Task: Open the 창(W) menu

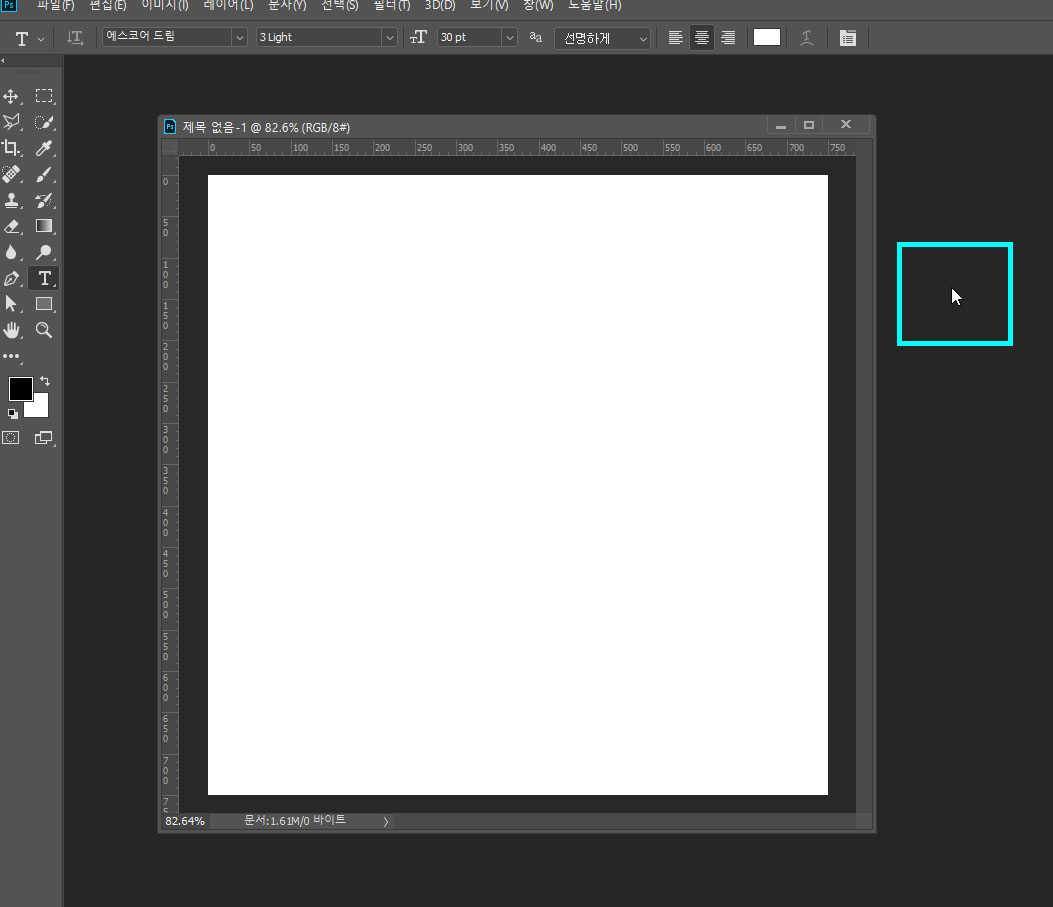Action: 539,5
